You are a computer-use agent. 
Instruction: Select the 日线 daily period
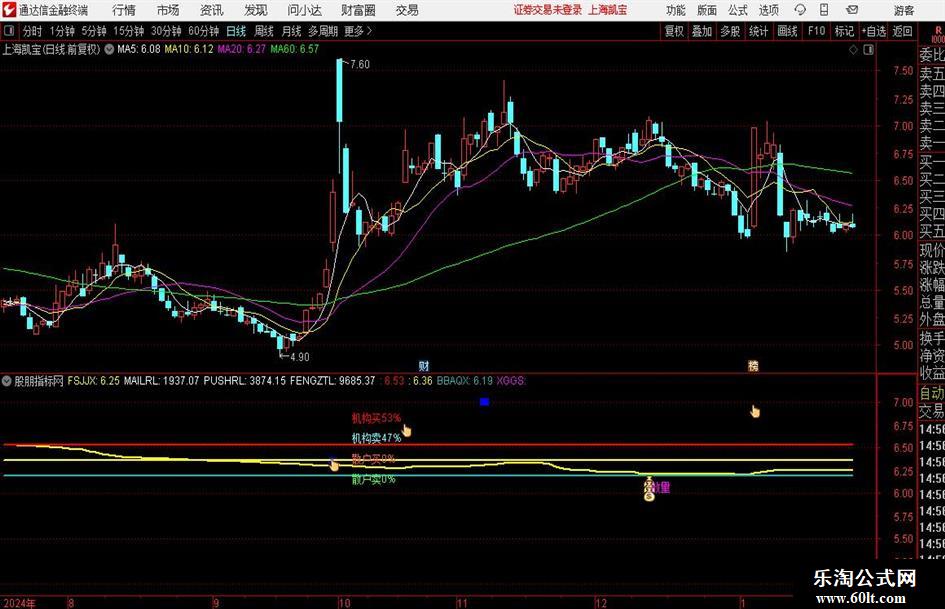pos(236,31)
